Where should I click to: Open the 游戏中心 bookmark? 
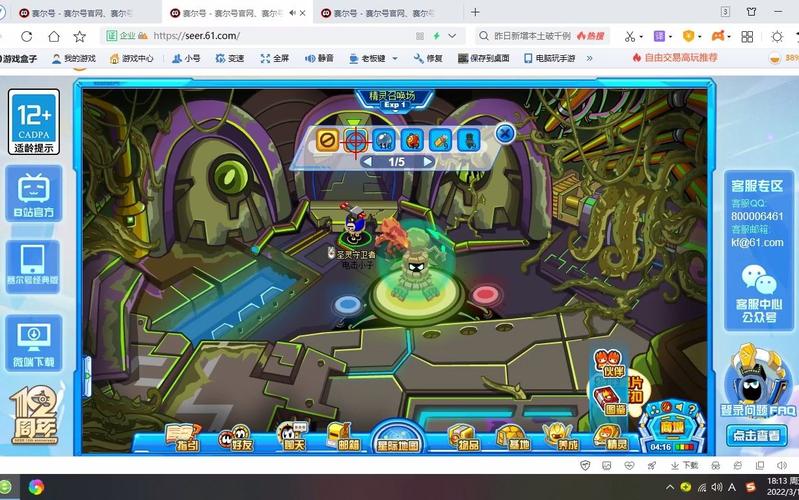point(131,59)
